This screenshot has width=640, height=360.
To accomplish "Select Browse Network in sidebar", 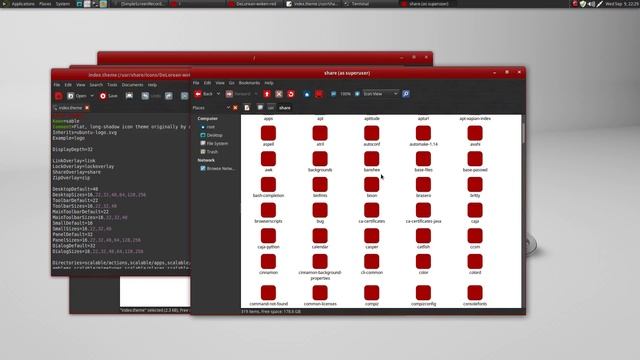I will pos(217,169).
